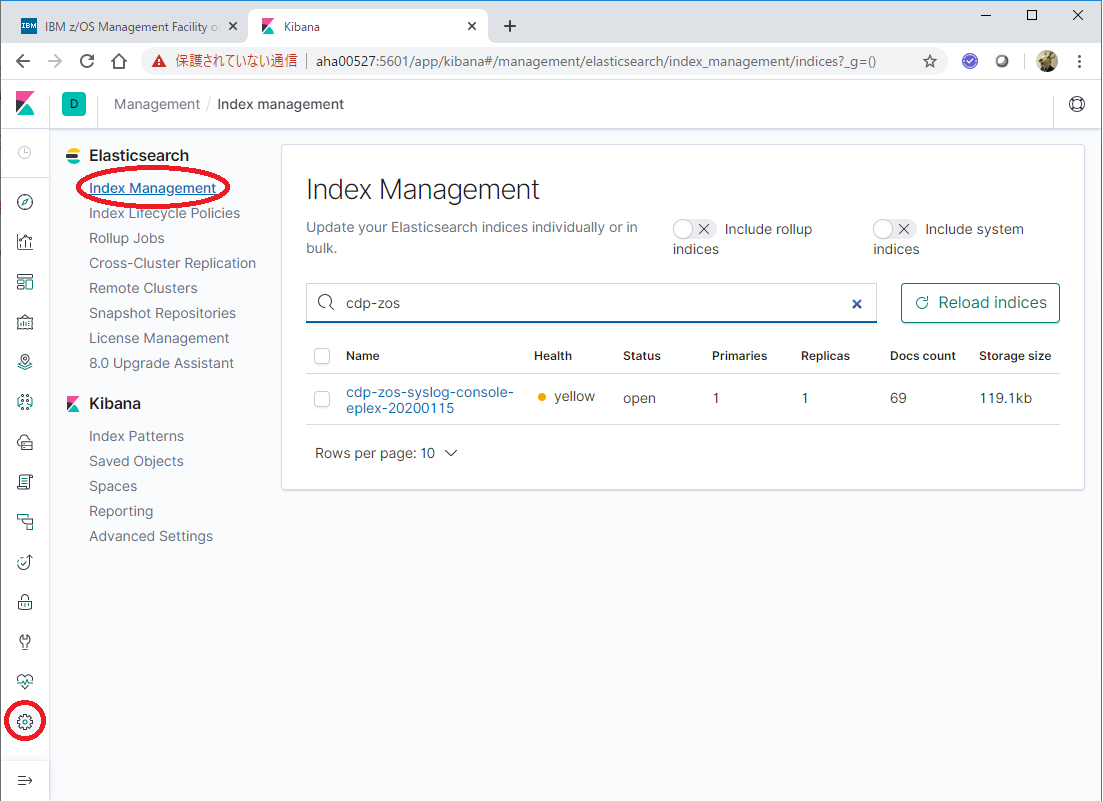
Task: Open the Chrome three-dot menu
Action: (x=1079, y=61)
